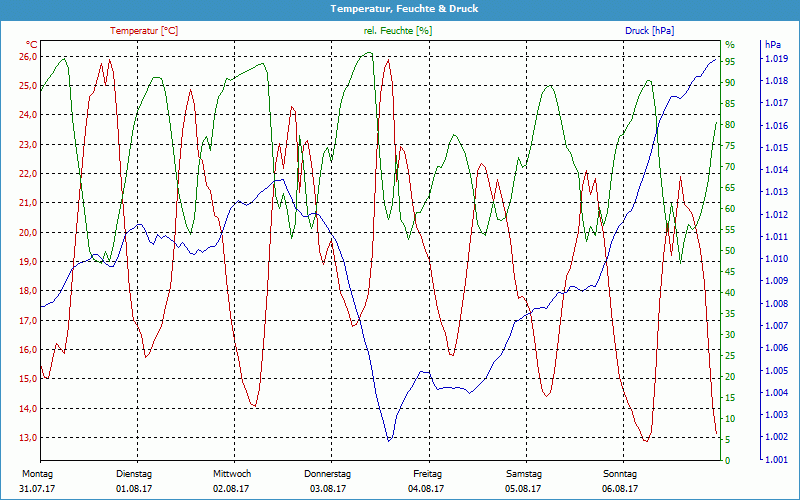Click the '15,0' temperature axis value
Viewport: 800px width, 500px height.
(28, 379)
